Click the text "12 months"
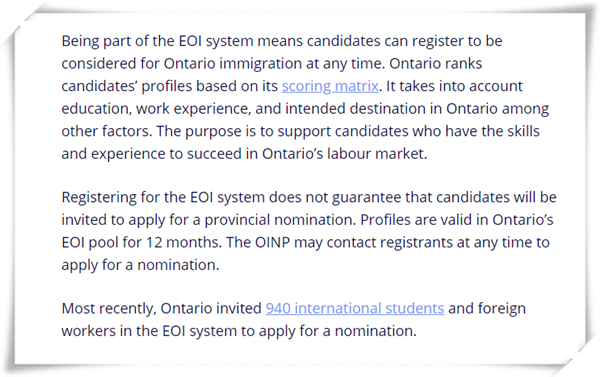The height and width of the screenshot is (377, 600). (x=183, y=242)
